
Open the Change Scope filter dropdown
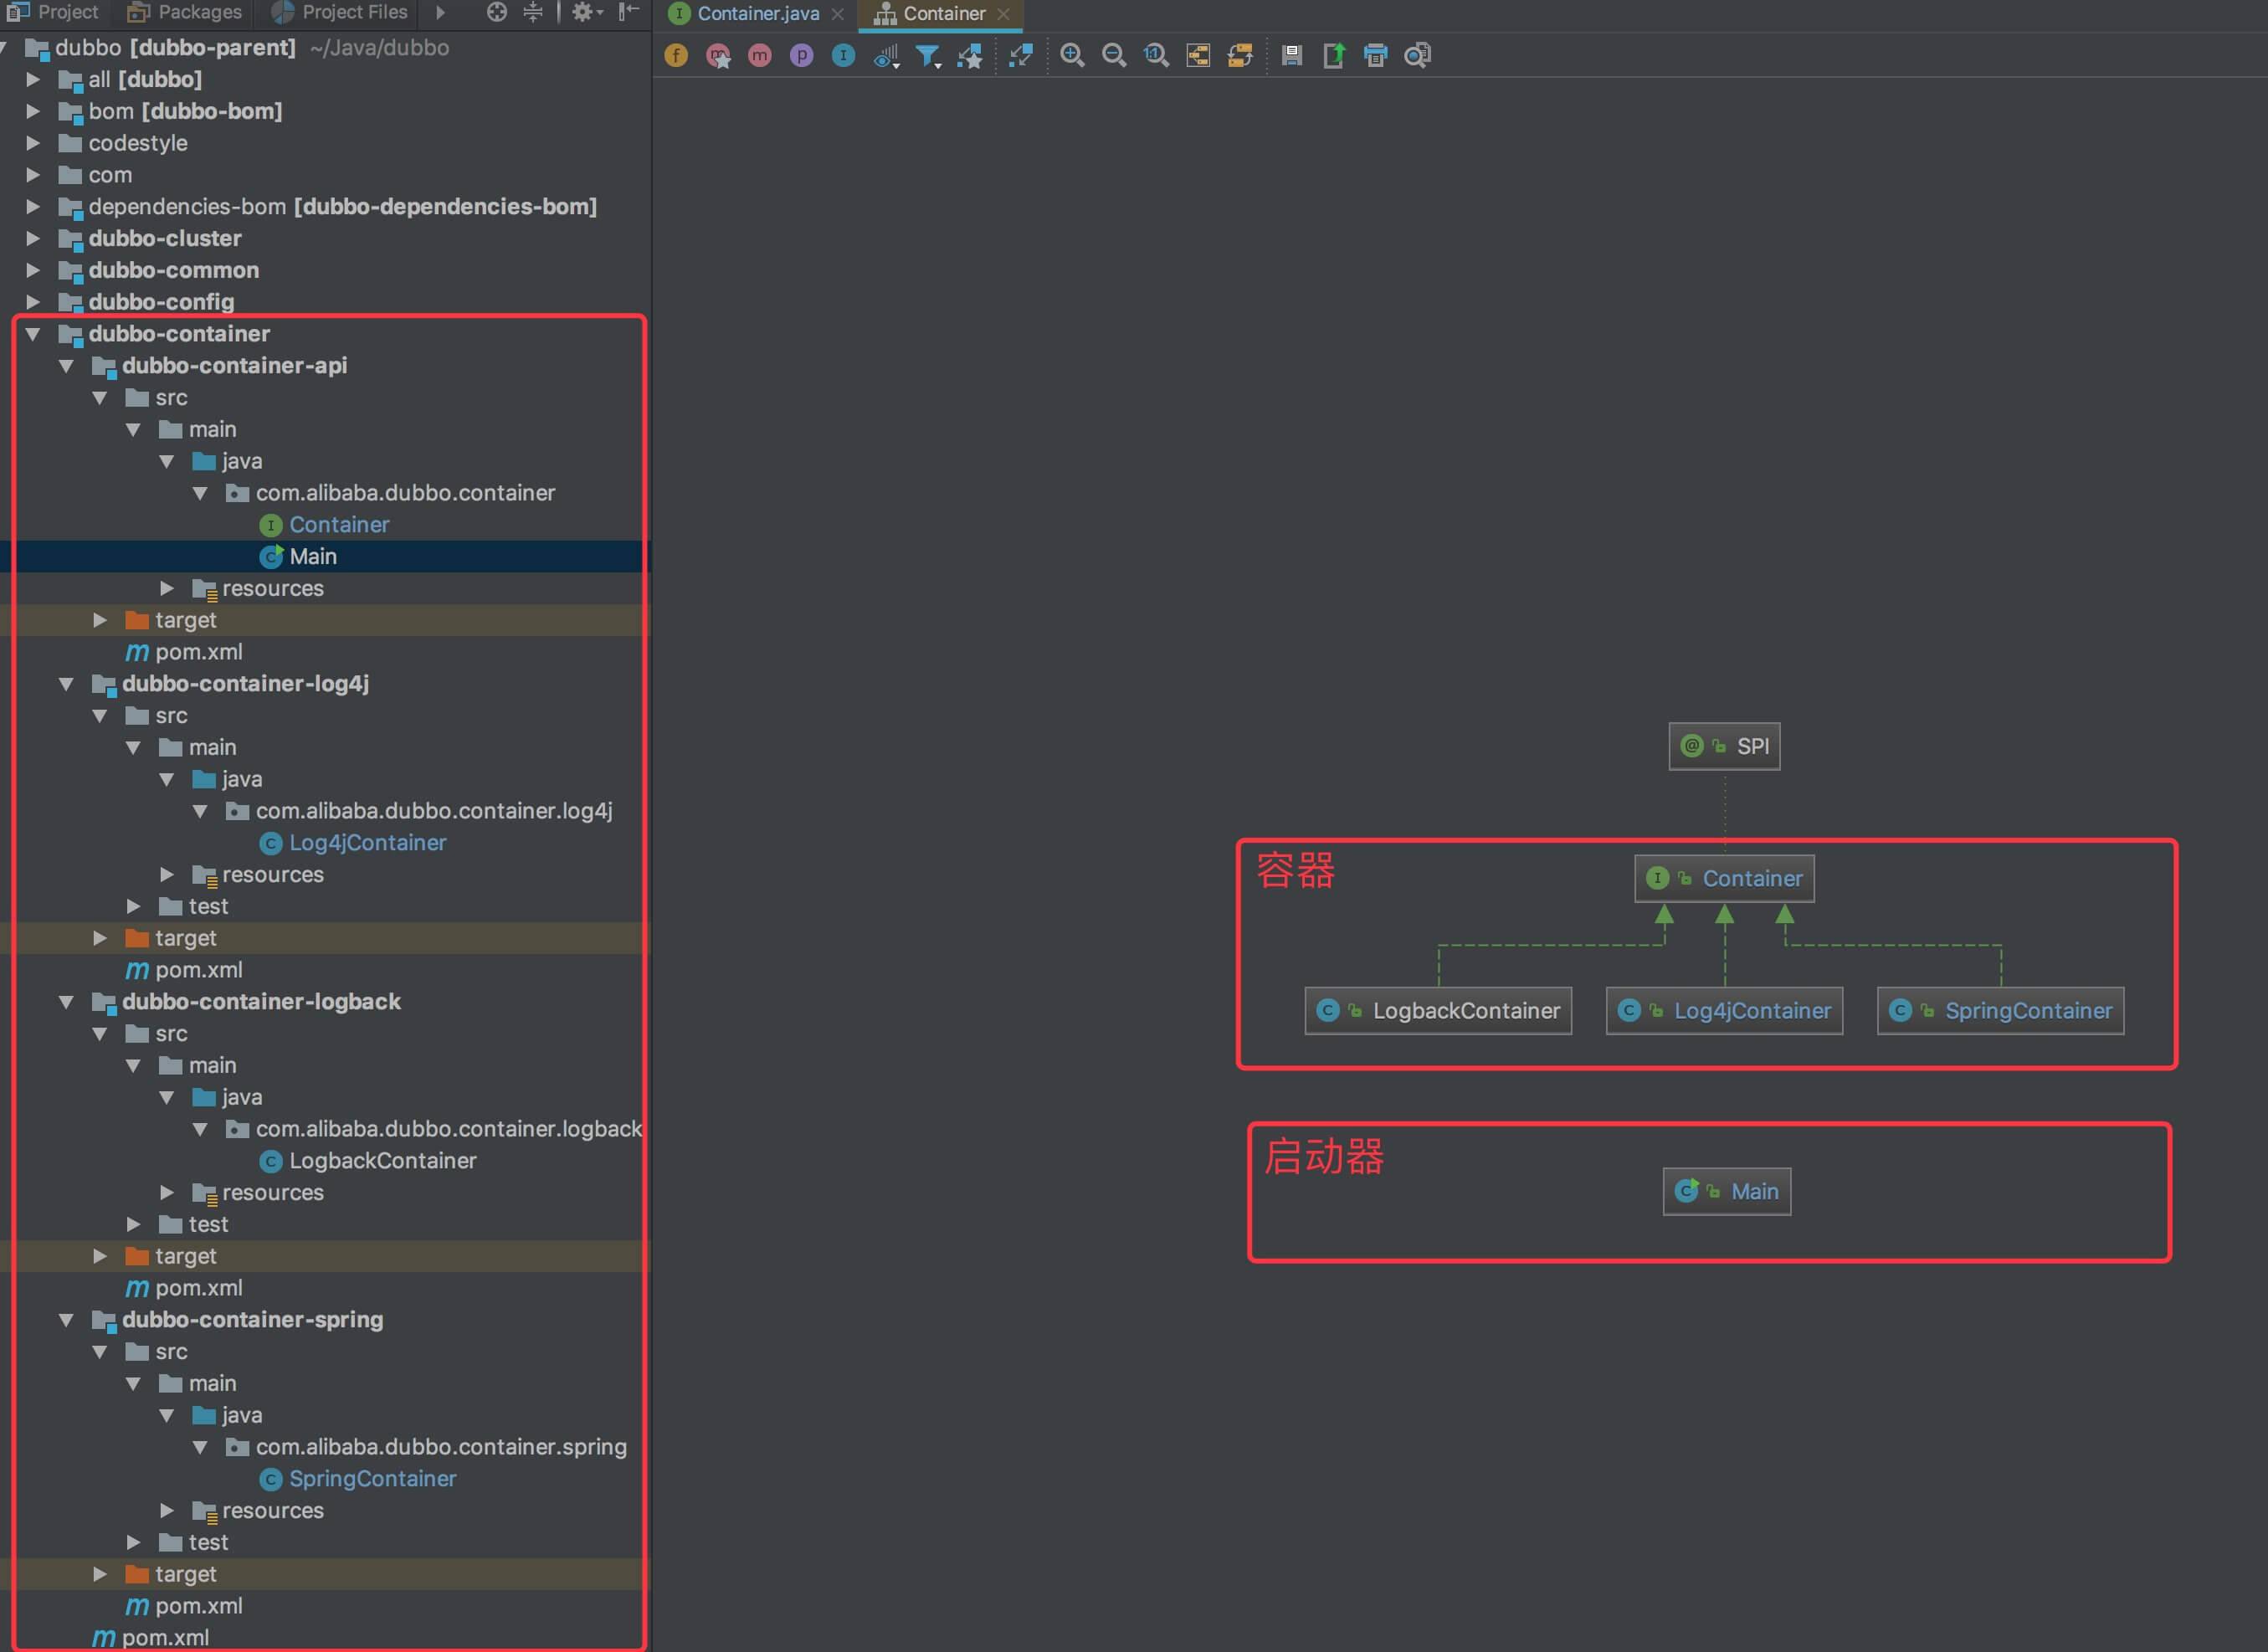[x=928, y=56]
